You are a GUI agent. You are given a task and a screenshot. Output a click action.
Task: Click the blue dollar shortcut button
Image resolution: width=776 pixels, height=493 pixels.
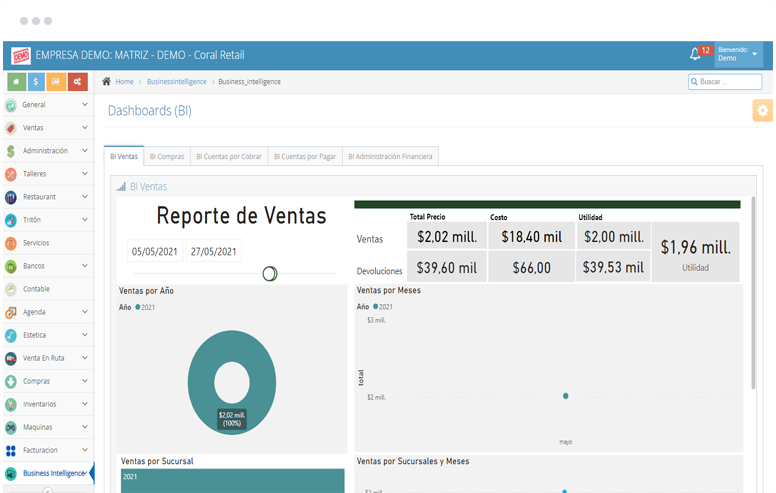(36, 82)
